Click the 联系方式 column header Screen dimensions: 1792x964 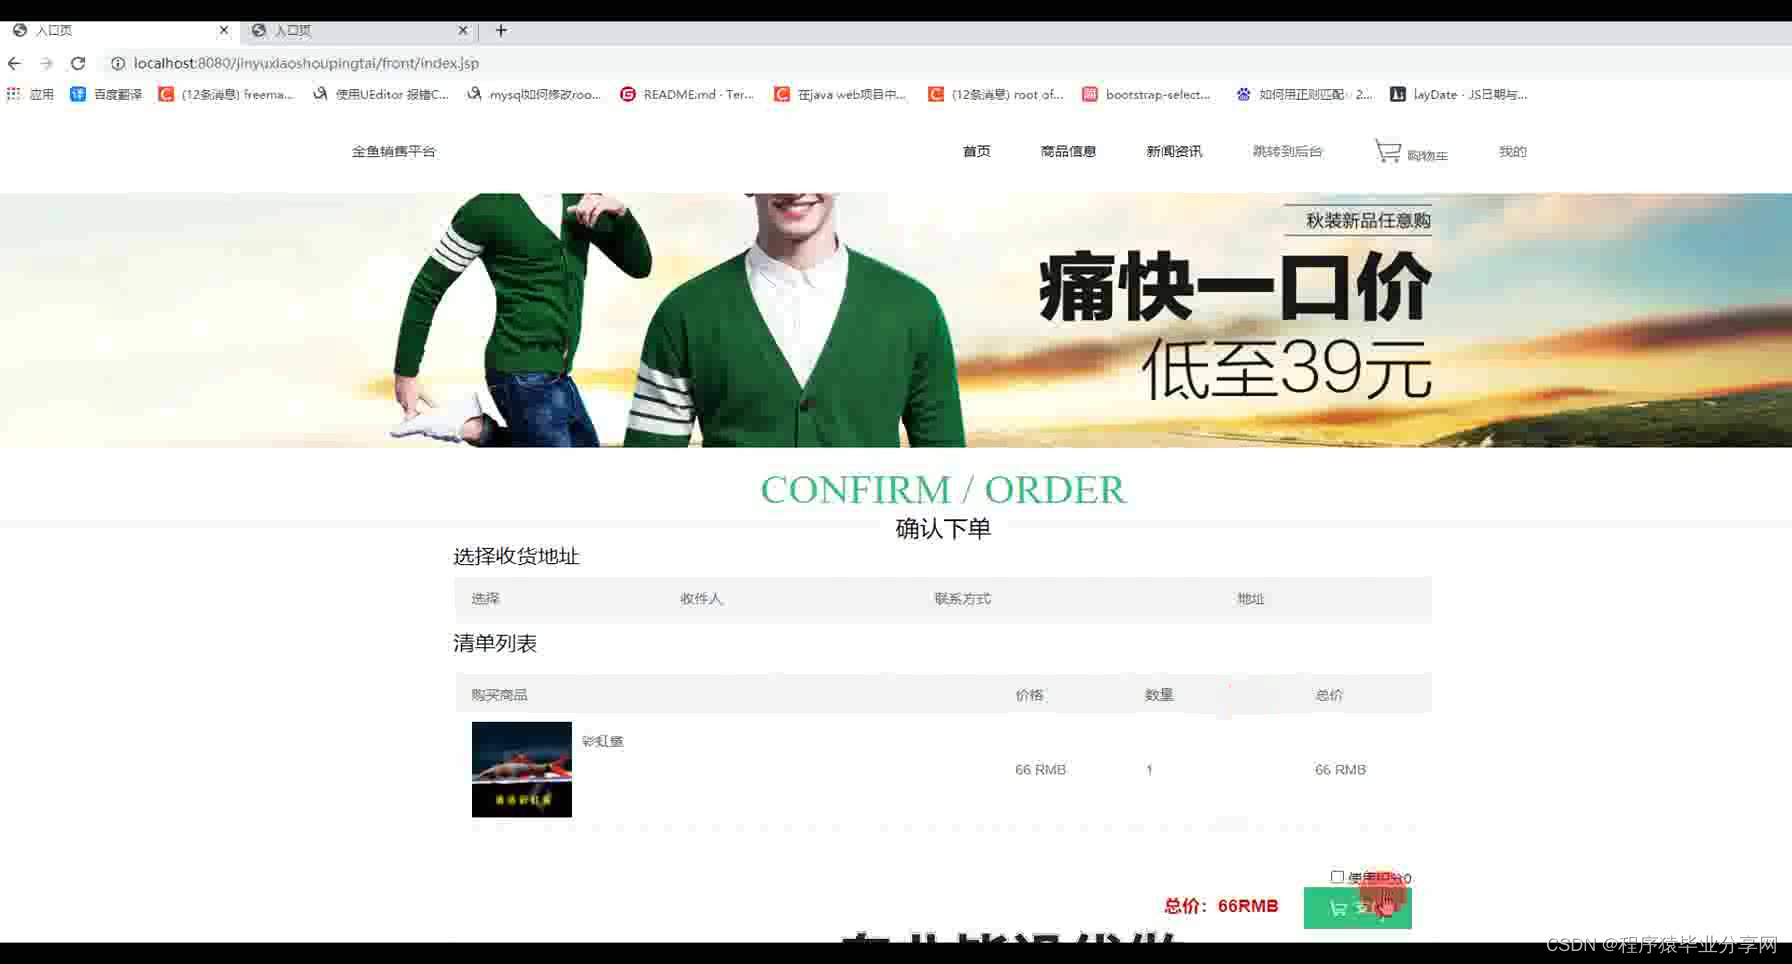tap(962, 598)
